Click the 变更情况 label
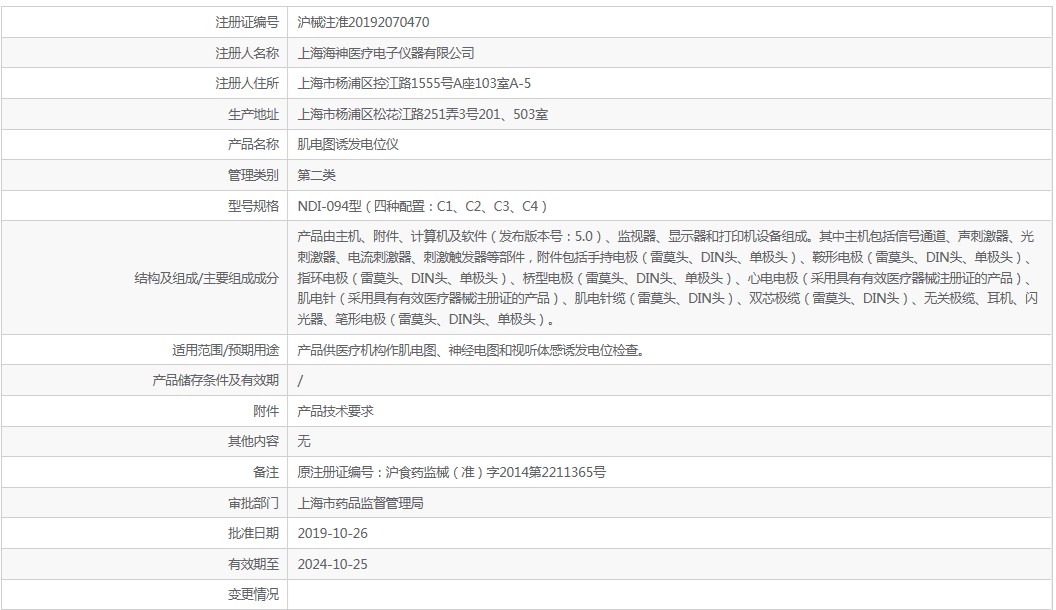This screenshot has height=610, width=1056. (253, 595)
